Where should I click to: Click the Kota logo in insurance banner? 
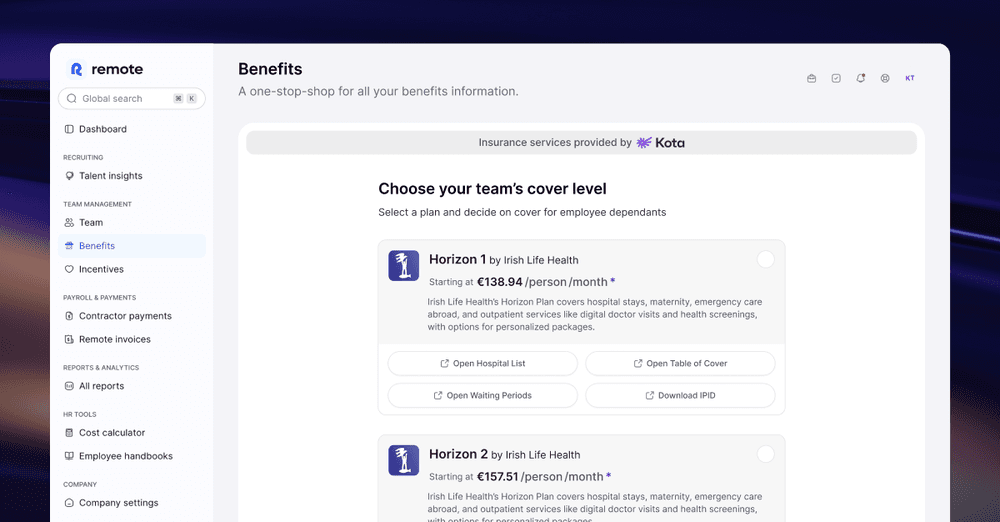click(661, 143)
